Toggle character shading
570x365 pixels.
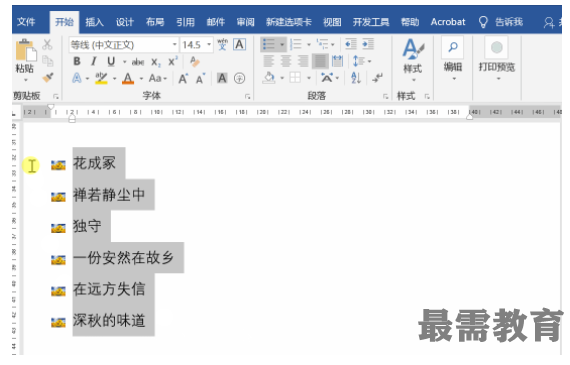click(222, 78)
